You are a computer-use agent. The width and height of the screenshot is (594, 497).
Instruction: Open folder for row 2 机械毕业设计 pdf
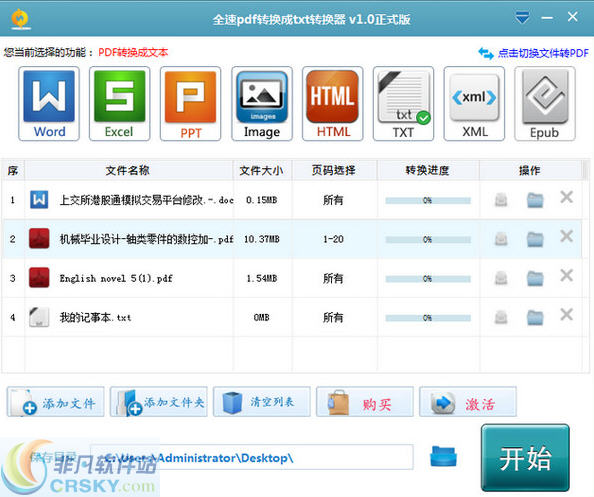535,239
